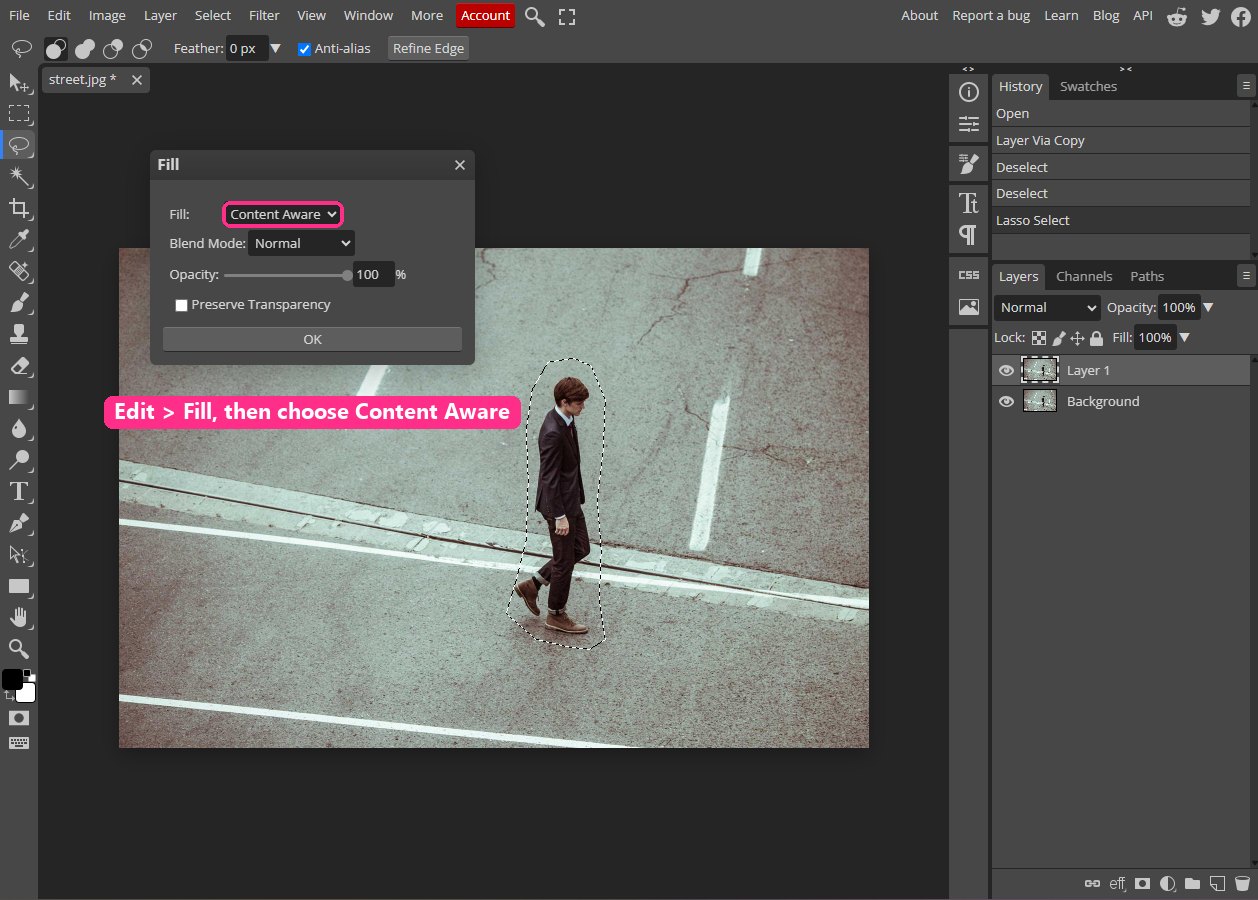Select the Brush tool
The image size is (1258, 900).
[19, 302]
